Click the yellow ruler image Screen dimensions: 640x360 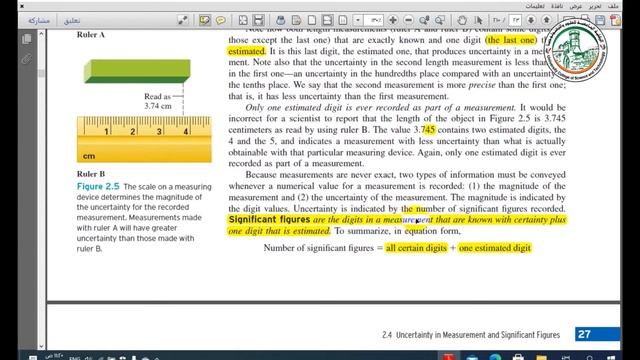pos(144,139)
